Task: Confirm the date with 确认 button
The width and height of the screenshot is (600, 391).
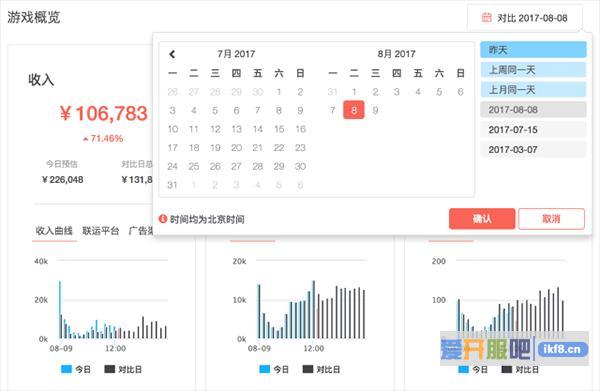Action: [x=482, y=219]
